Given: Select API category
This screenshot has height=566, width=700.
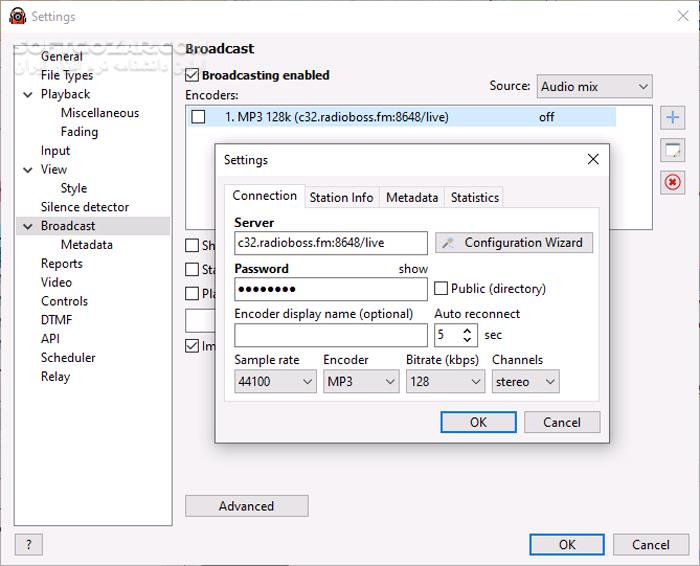Looking at the screenshot, I should (x=50, y=339).
